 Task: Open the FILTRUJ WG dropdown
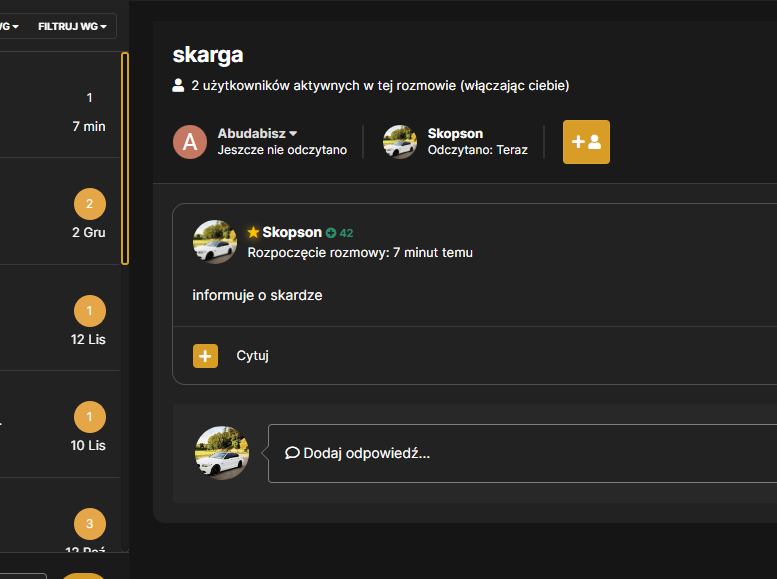pyautogui.click(x=72, y=26)
